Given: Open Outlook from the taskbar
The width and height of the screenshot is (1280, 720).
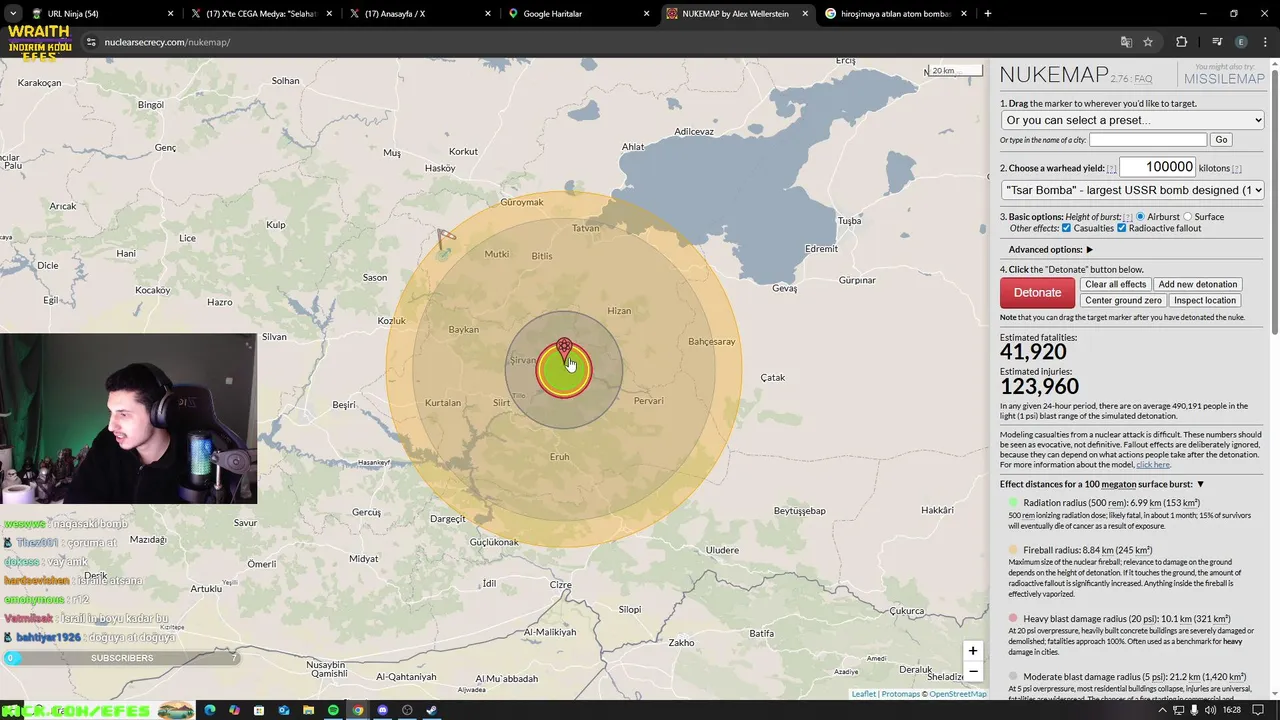Looking at the screenshot, I should 284,711.
